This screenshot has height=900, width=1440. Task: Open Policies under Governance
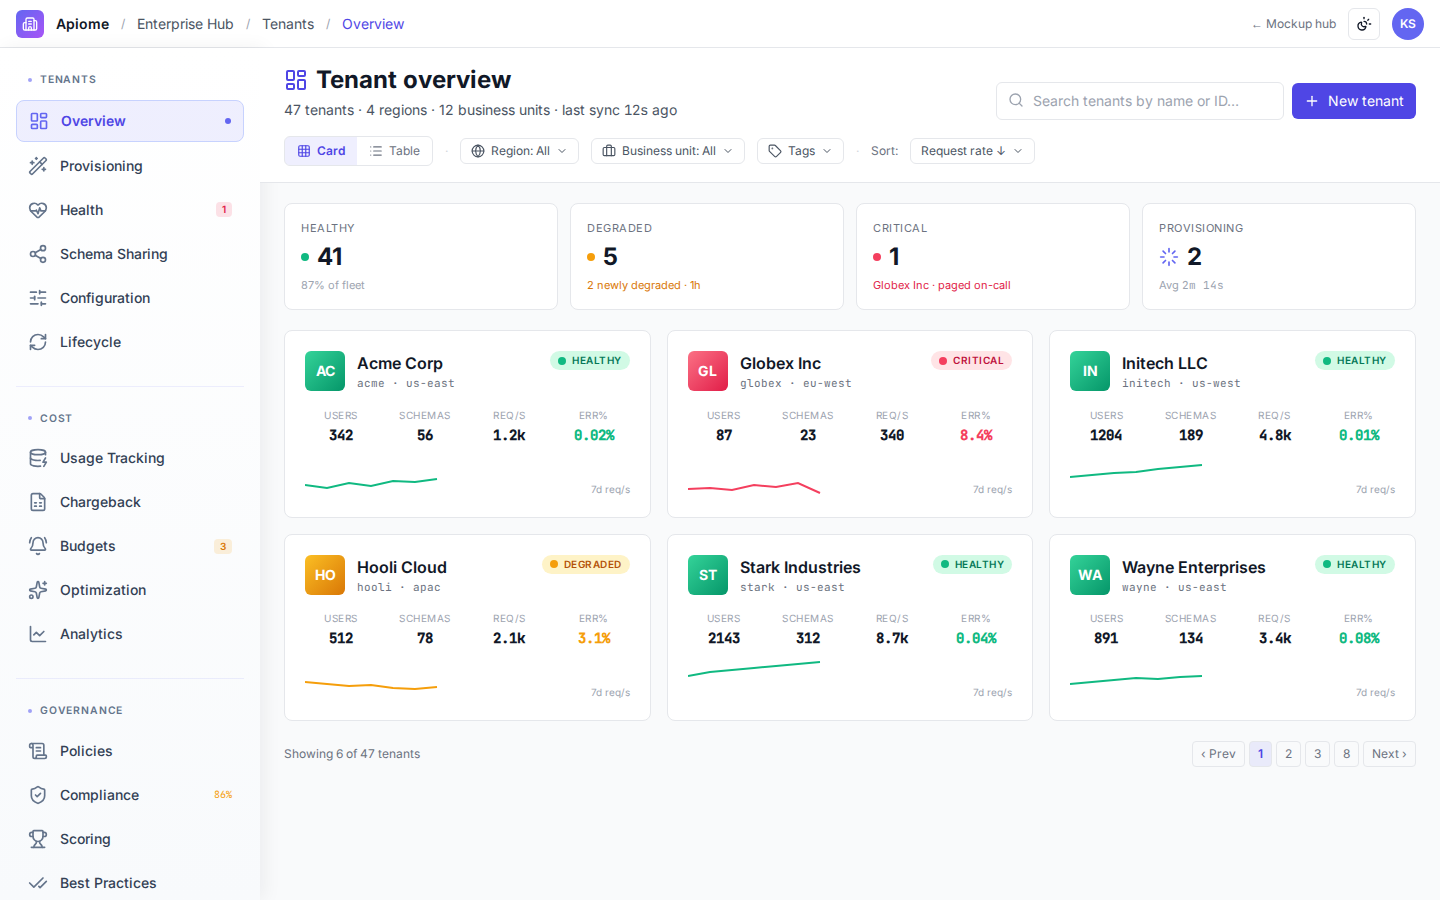[x=130, y=751]
